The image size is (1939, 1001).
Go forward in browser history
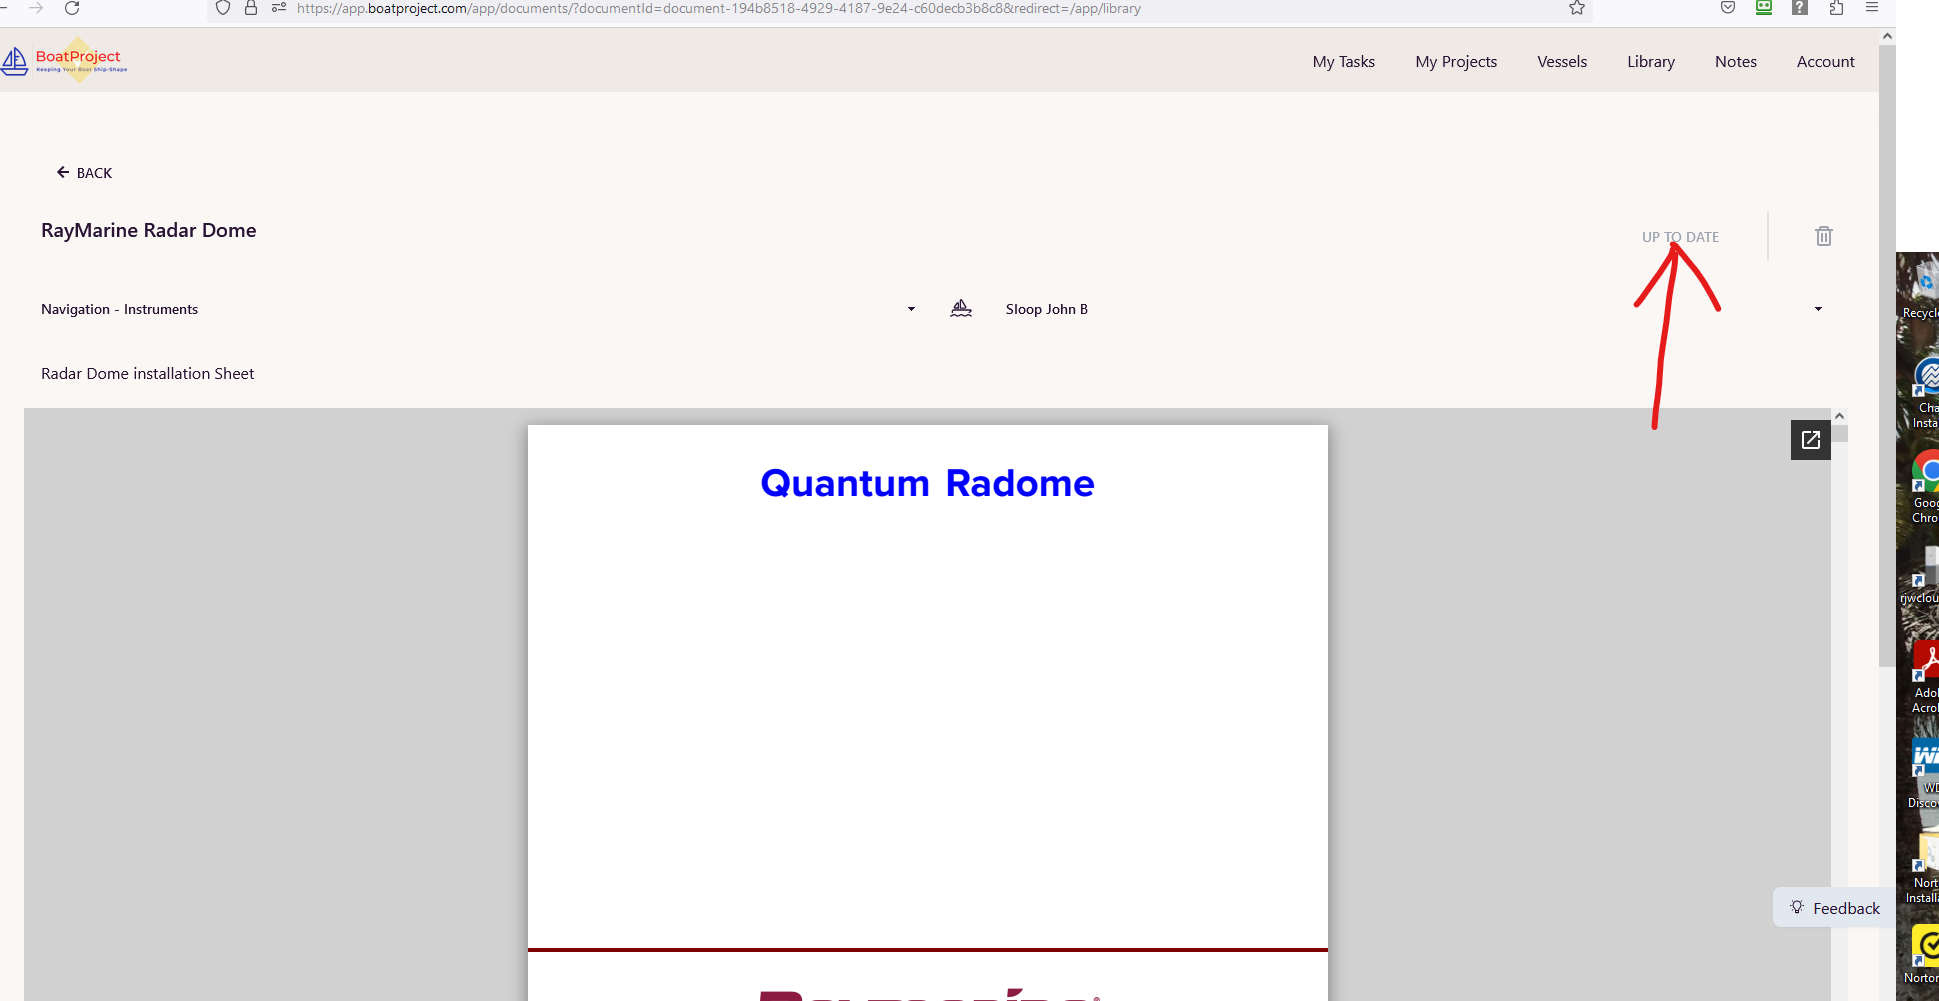click(x=36, y=8)
